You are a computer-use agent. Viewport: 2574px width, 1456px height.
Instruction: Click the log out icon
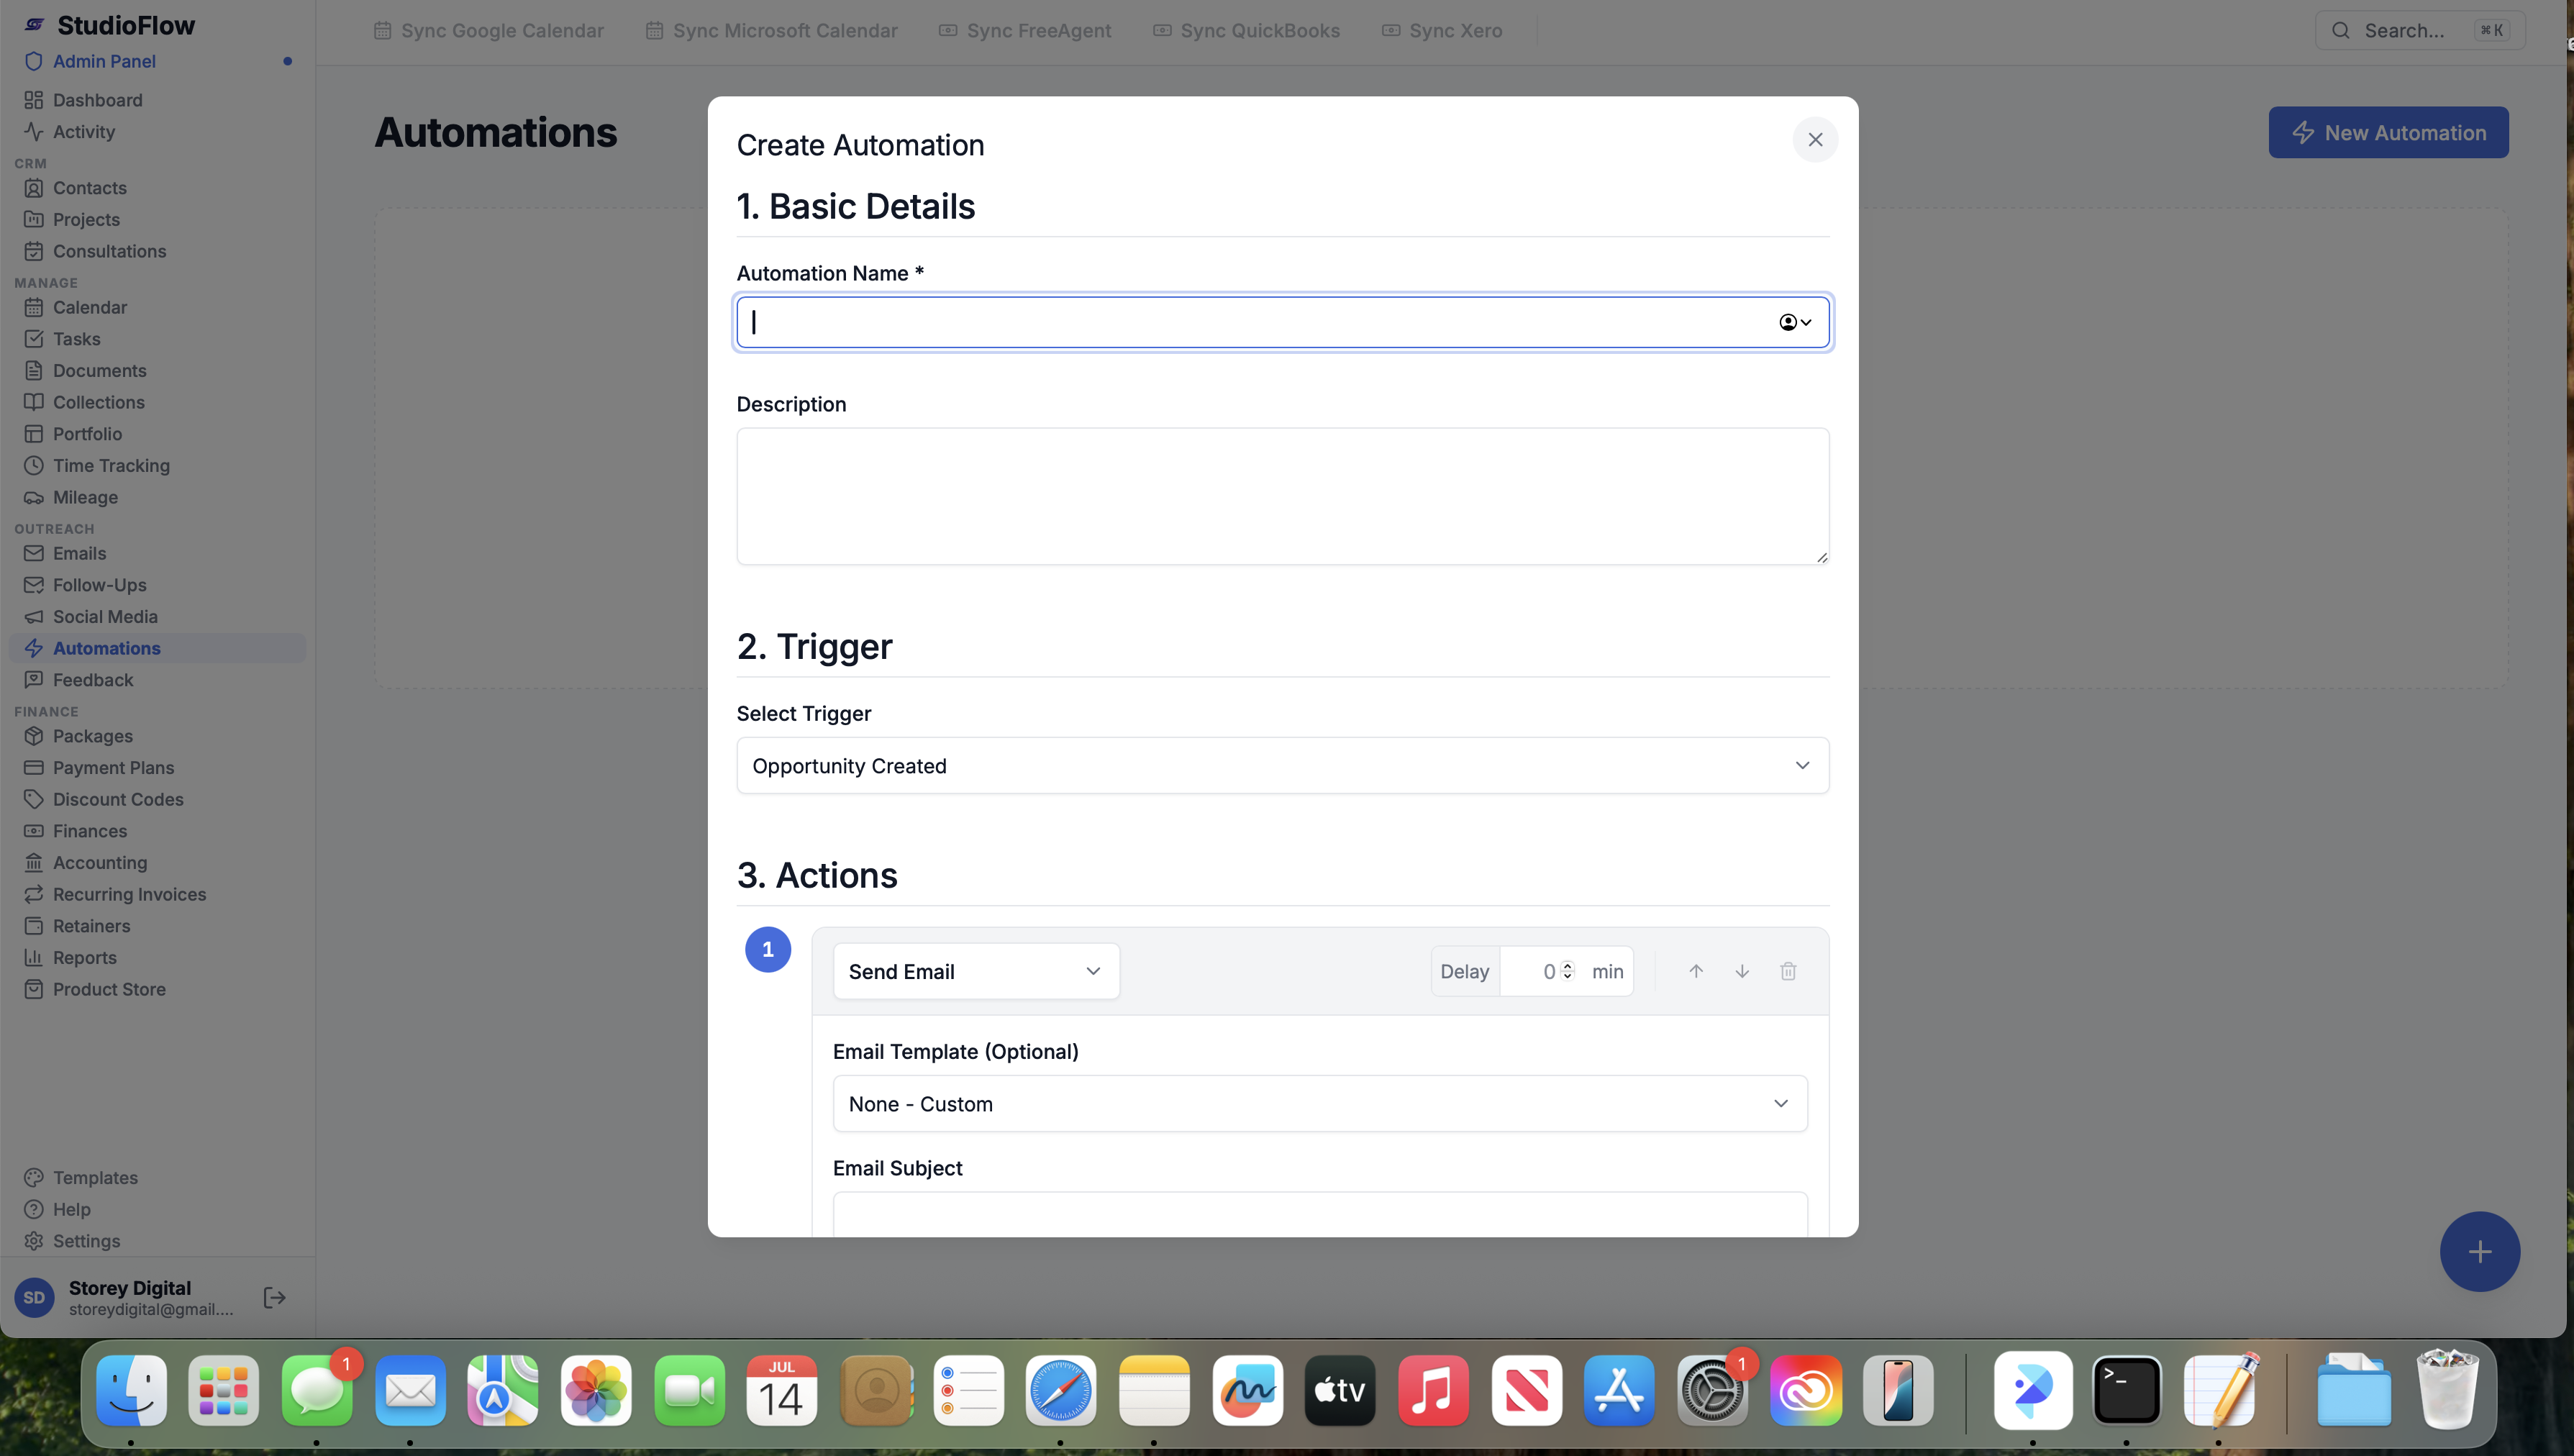tap(274, 1298)
